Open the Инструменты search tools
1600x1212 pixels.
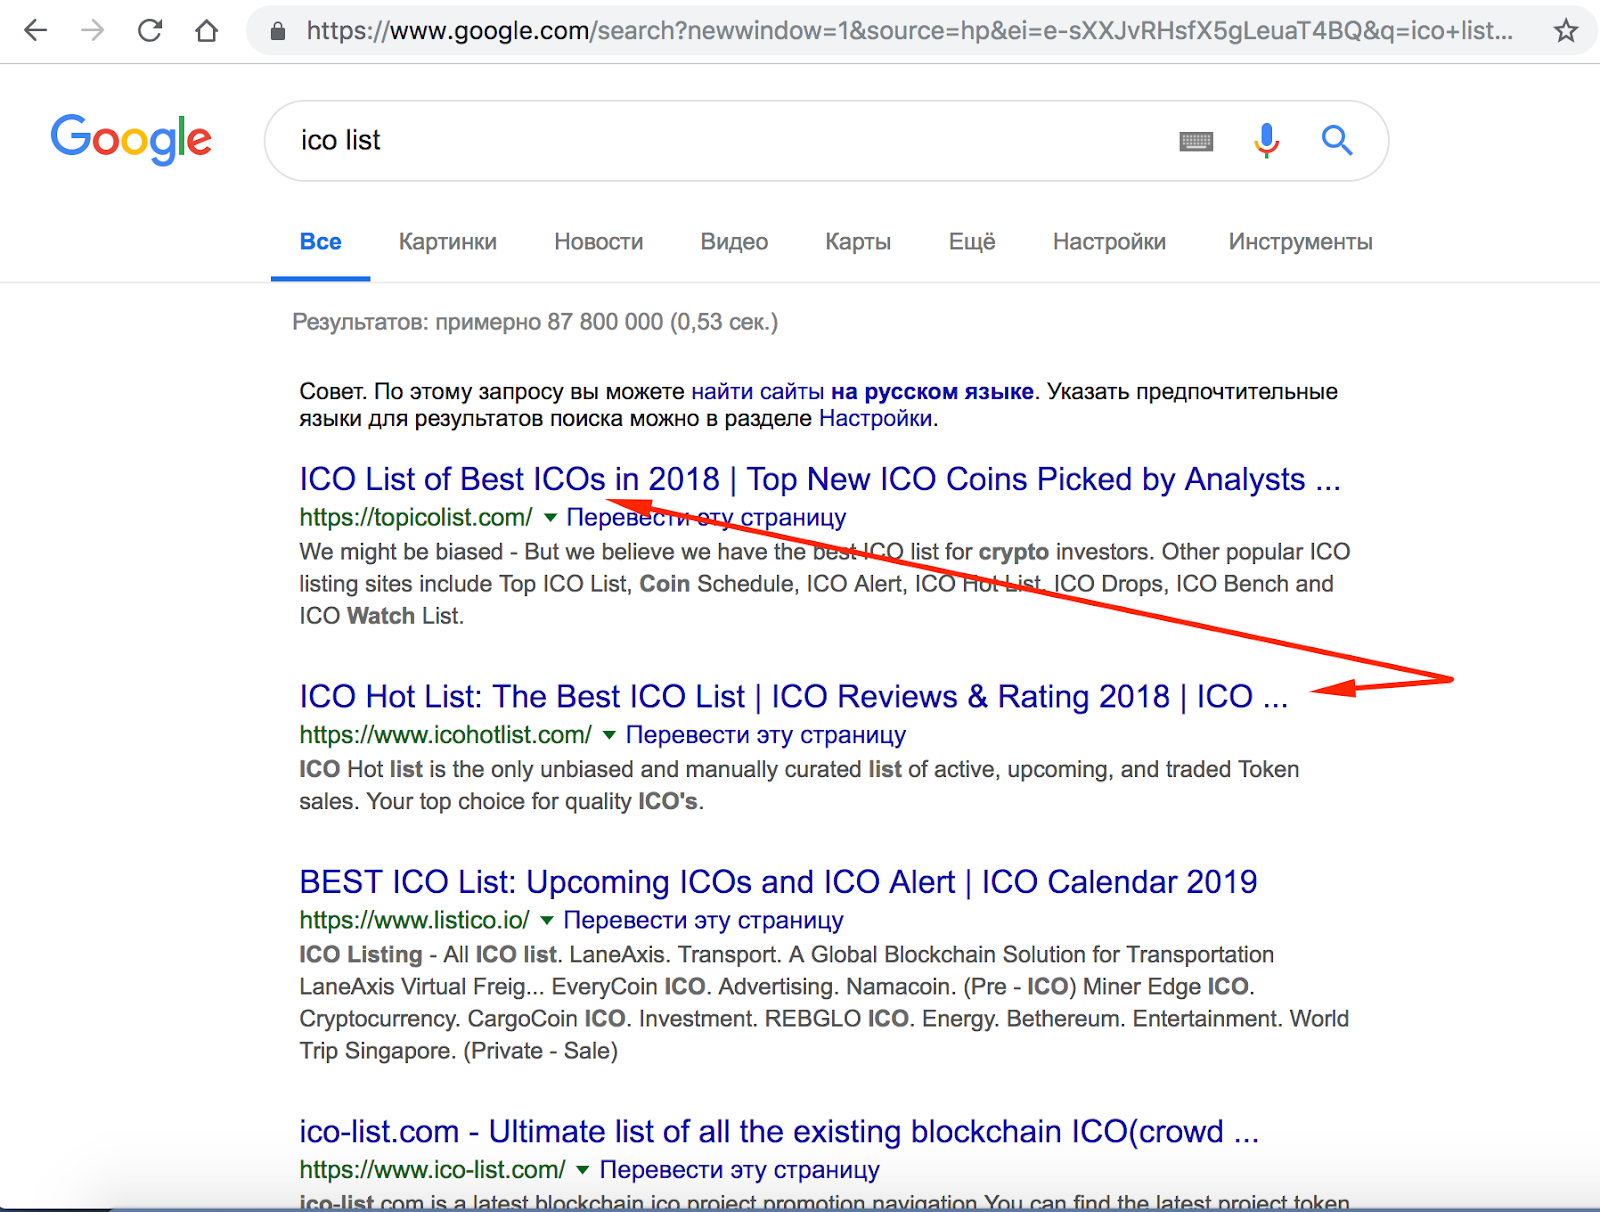click(x=1300, y=242)
